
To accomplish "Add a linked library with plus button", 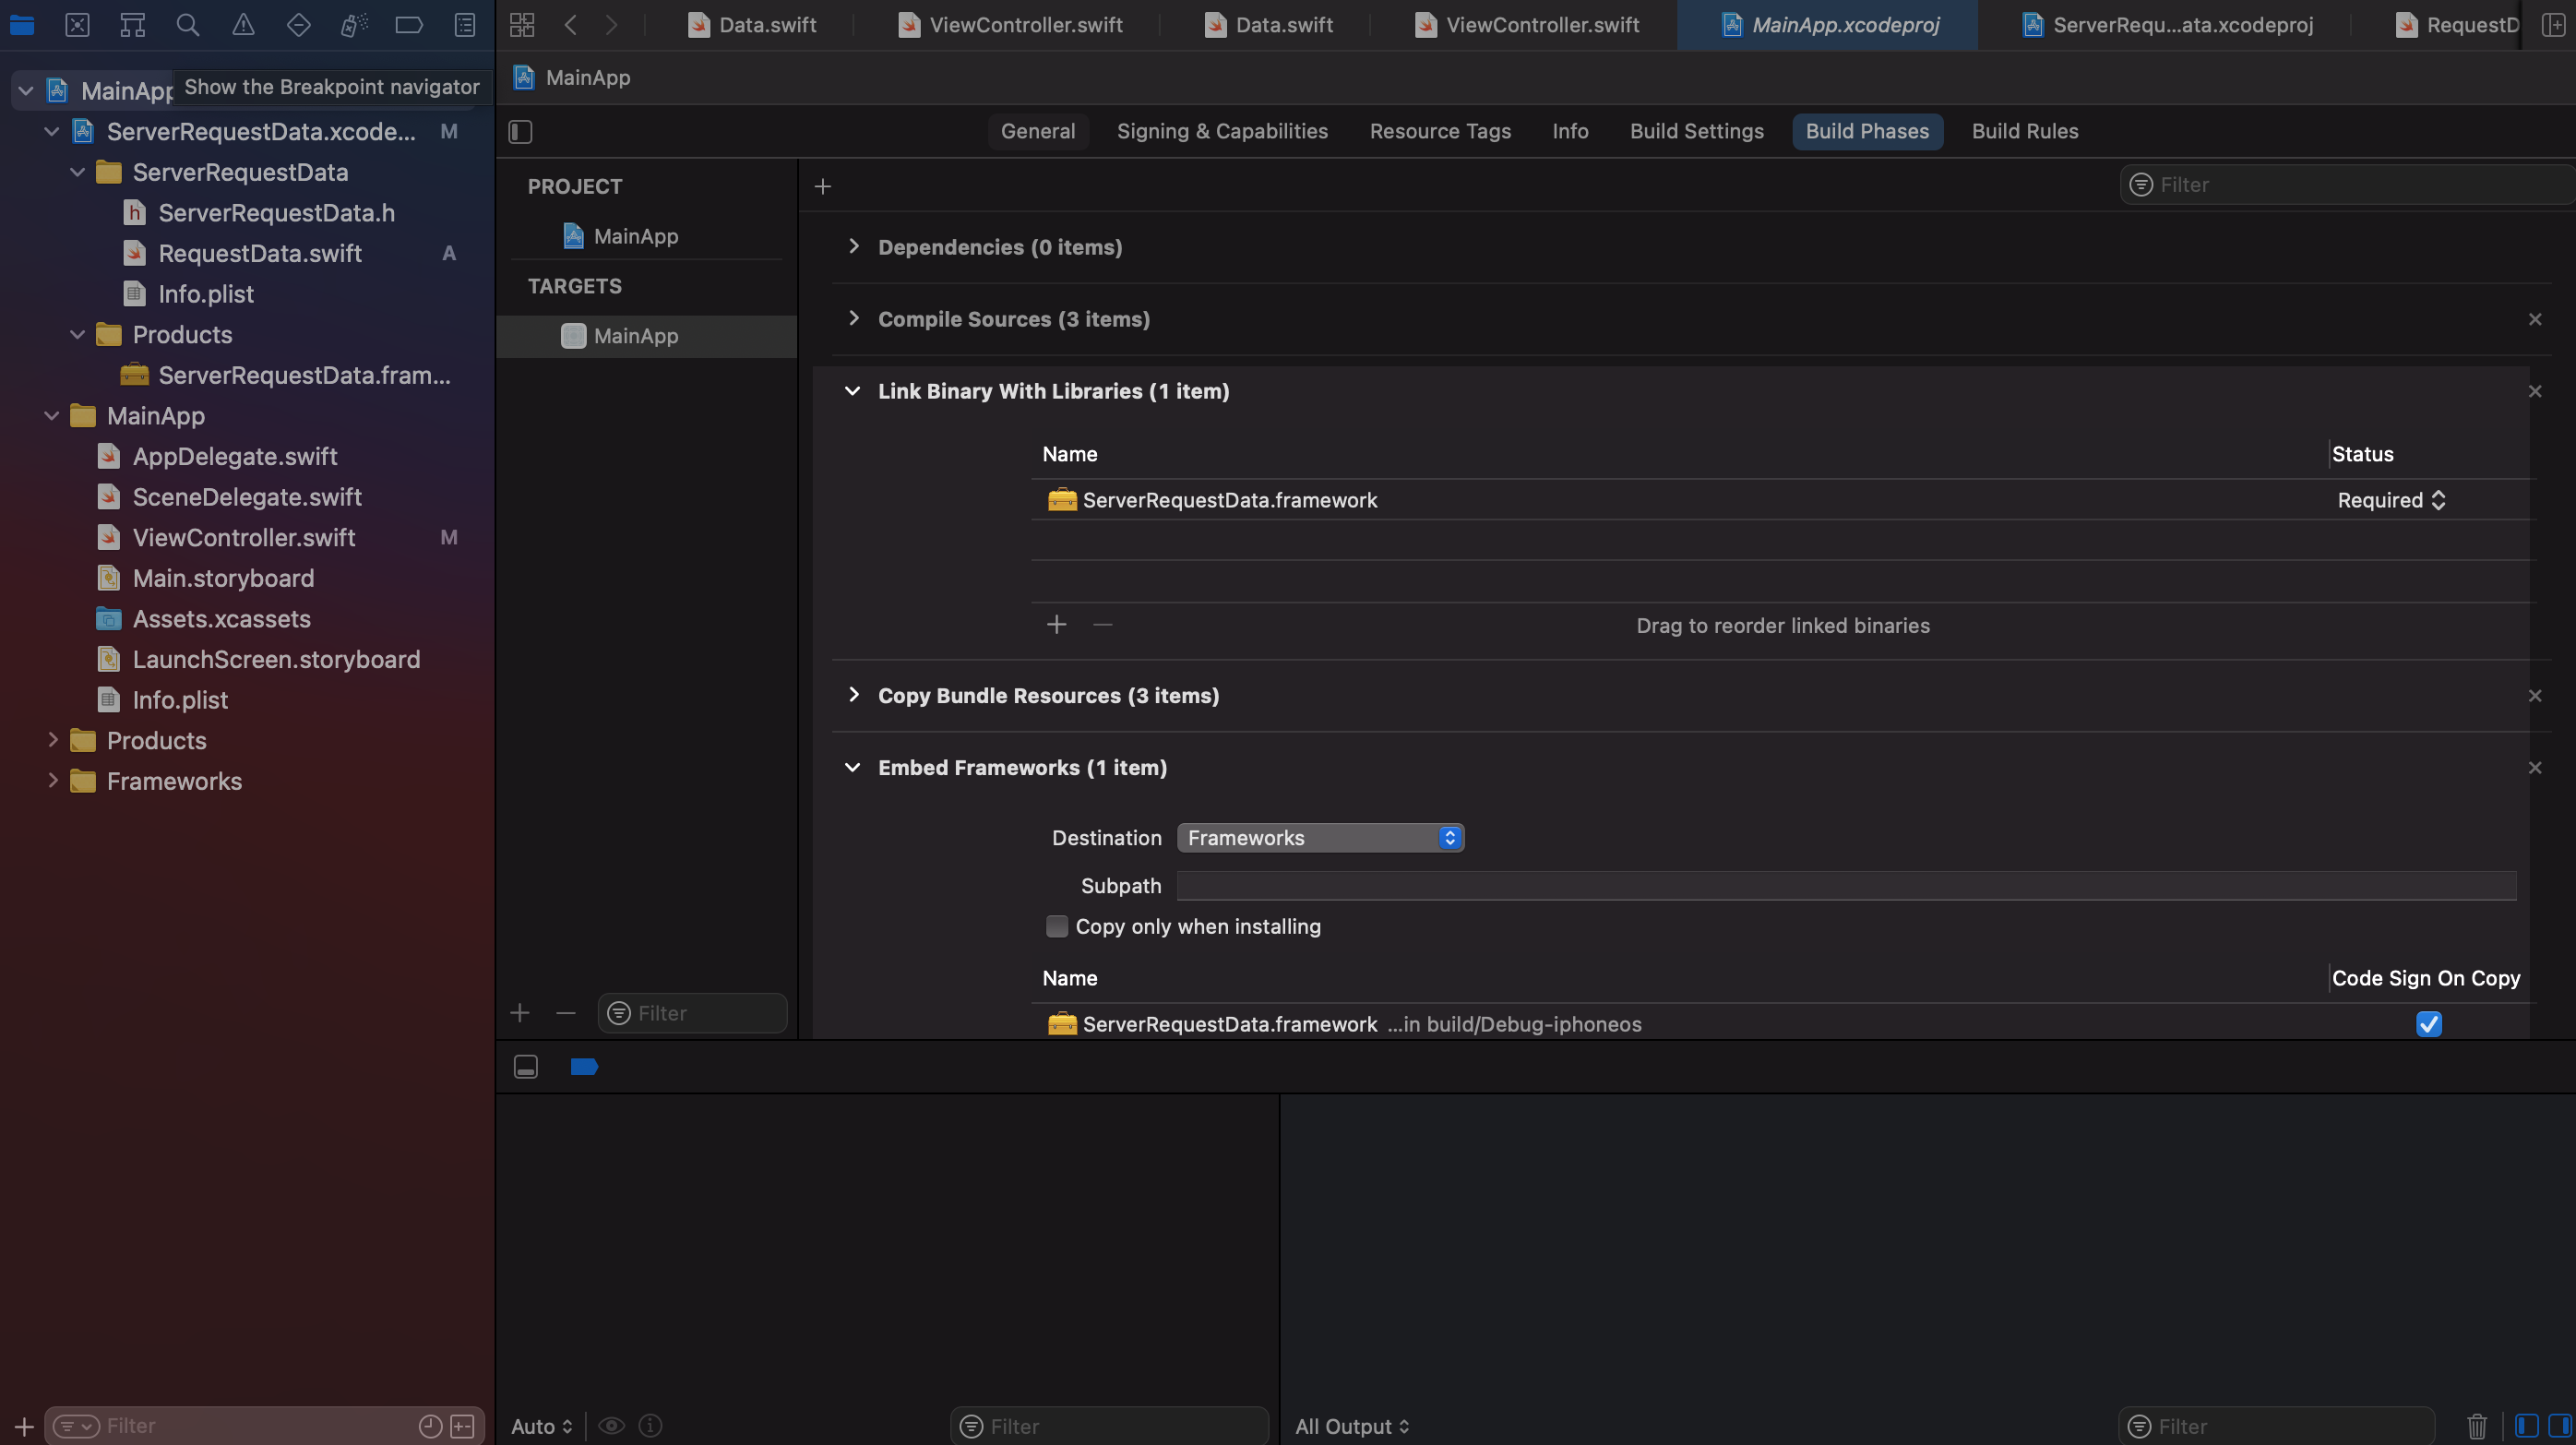I will click(1056, 625).
